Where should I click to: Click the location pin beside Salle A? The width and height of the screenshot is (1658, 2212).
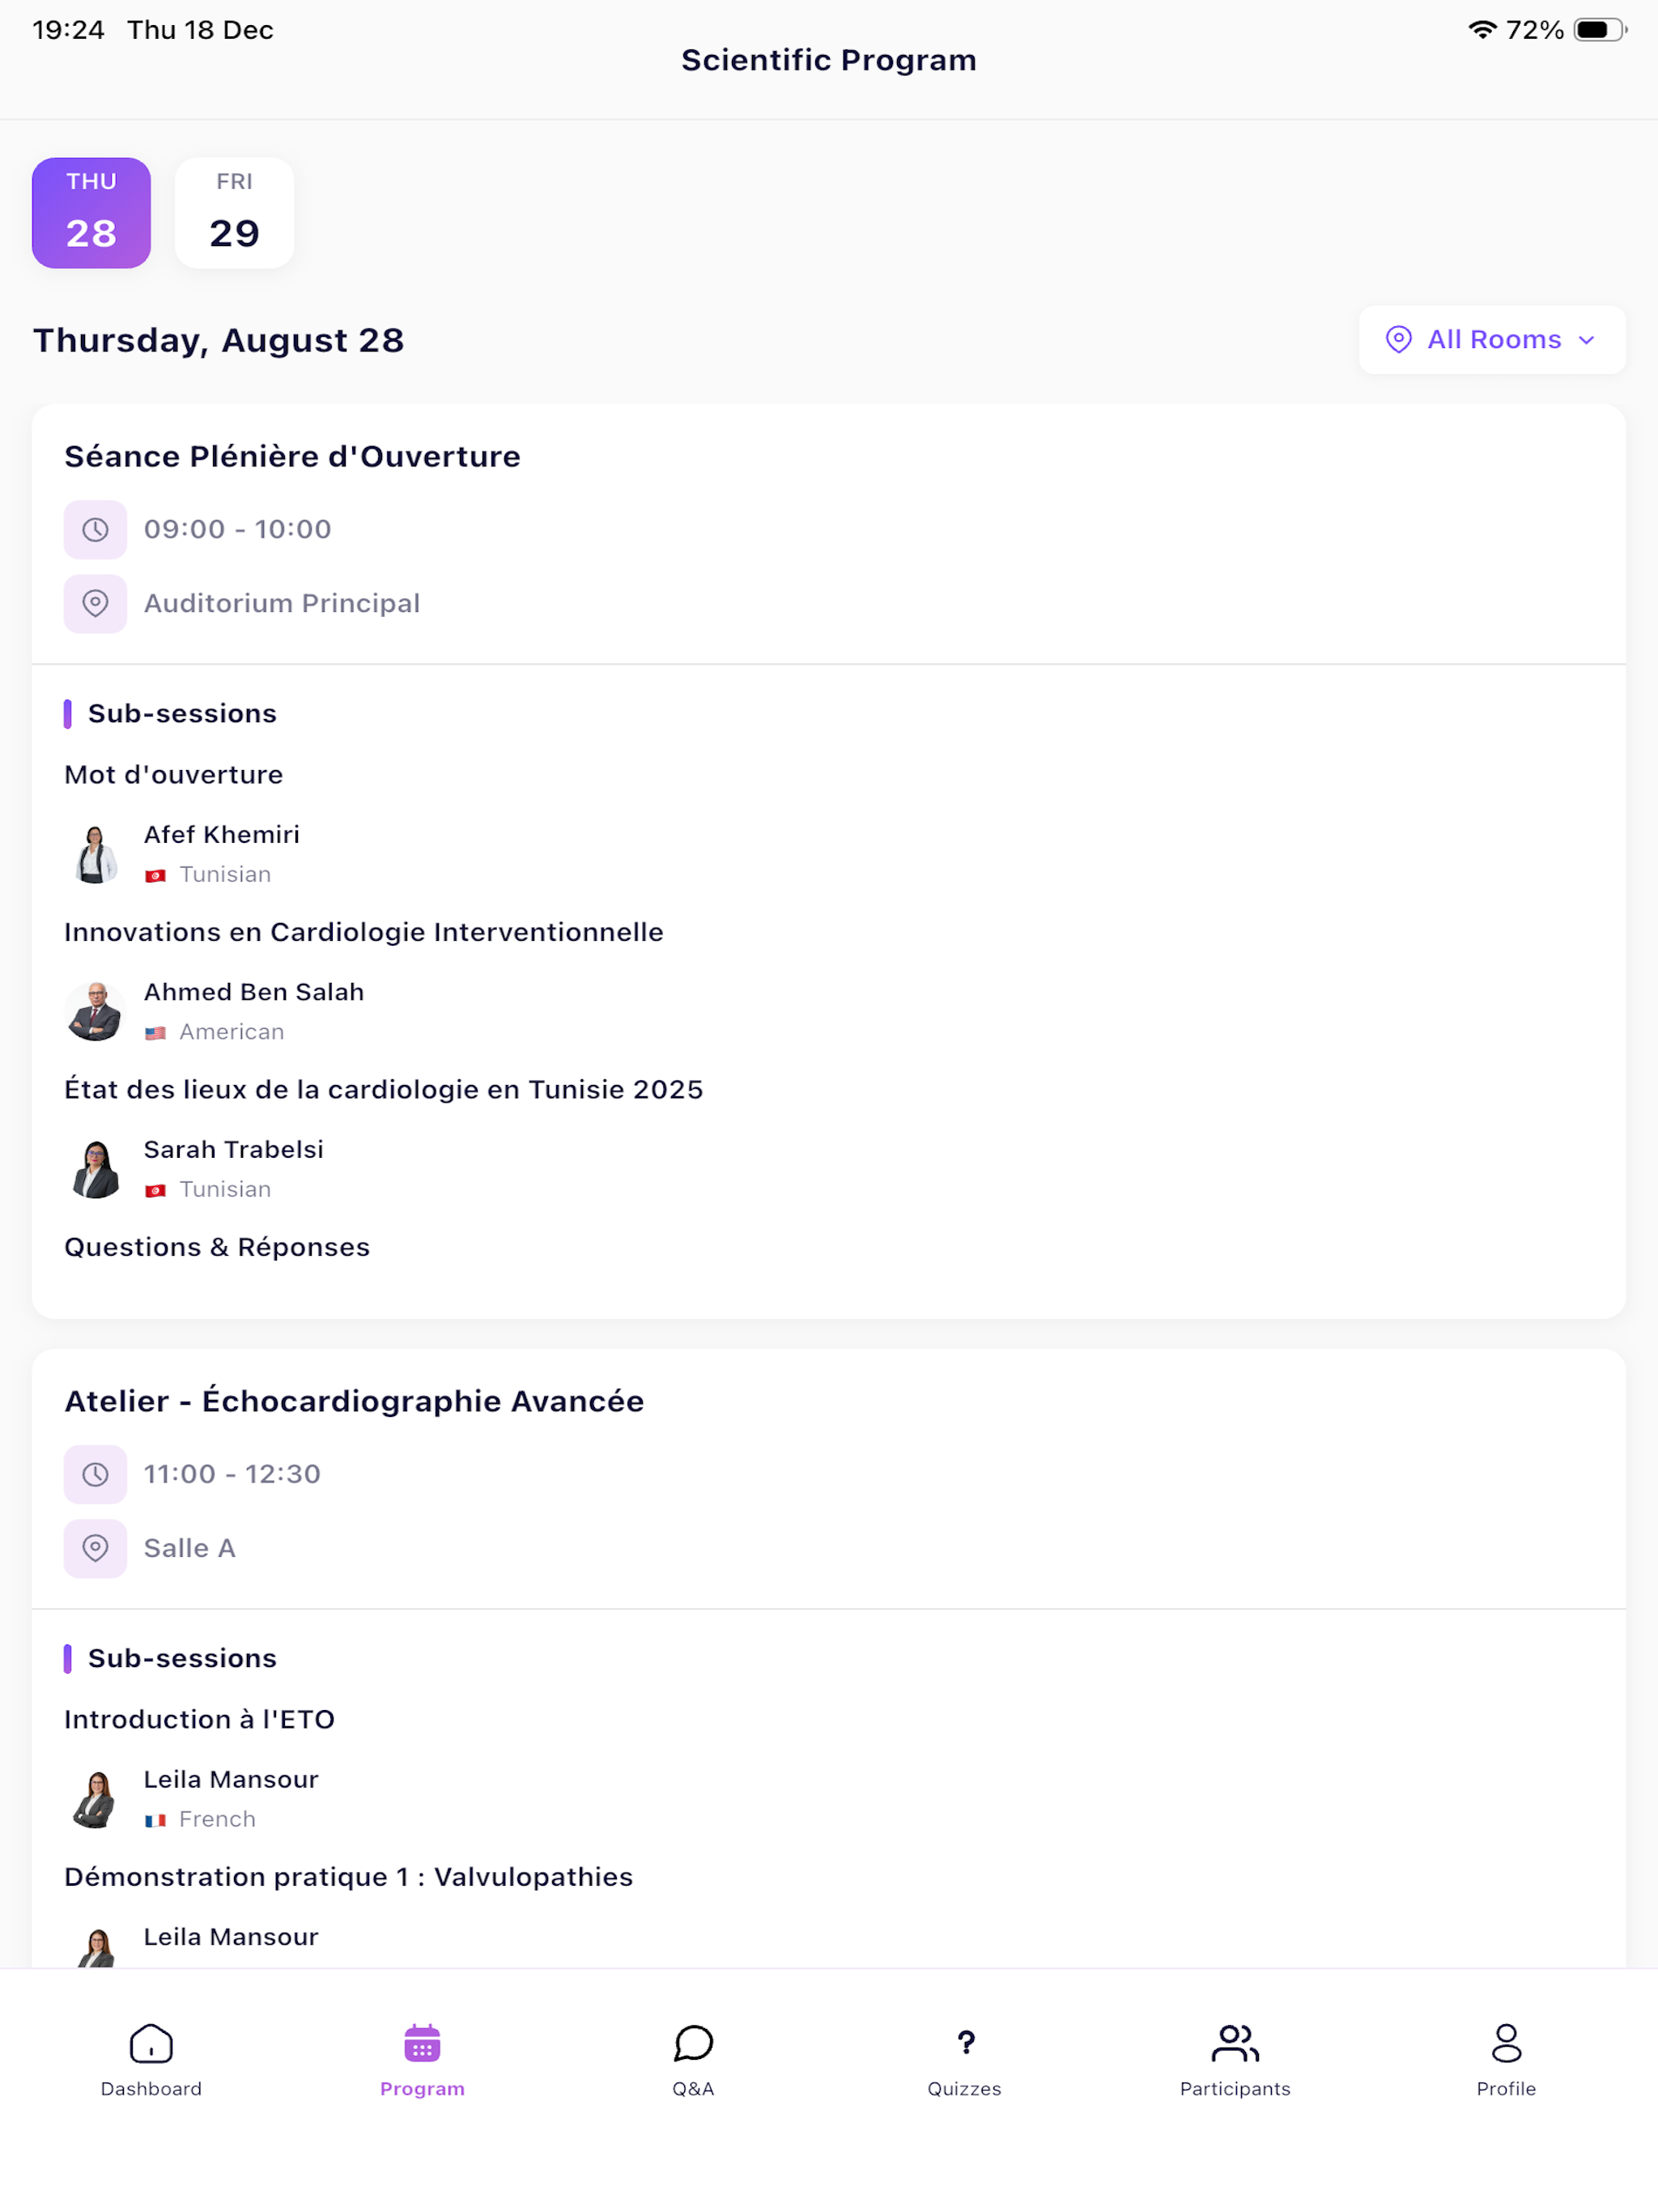pyautogui.click(x=95, y=1549)
